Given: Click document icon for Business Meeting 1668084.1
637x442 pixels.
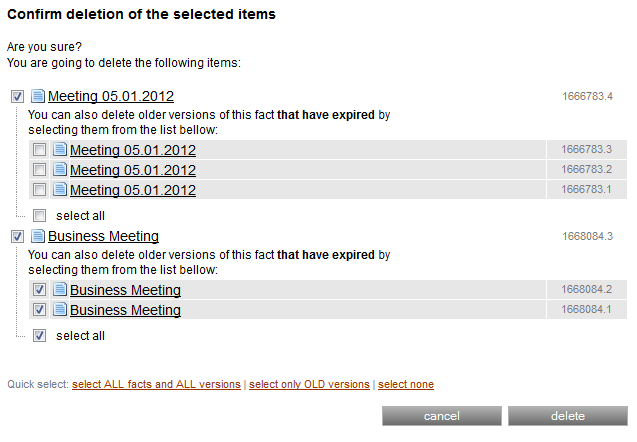Looking at the screenshot, I should [x=60, y=310].
